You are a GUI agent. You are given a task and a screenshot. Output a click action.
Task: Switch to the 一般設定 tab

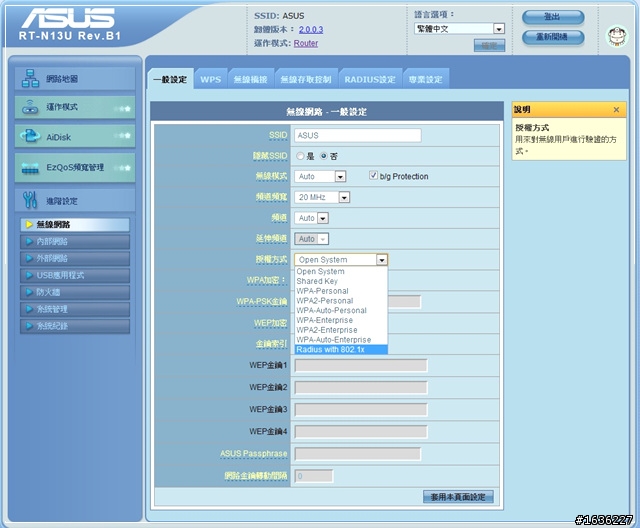[x=170, y=79]
